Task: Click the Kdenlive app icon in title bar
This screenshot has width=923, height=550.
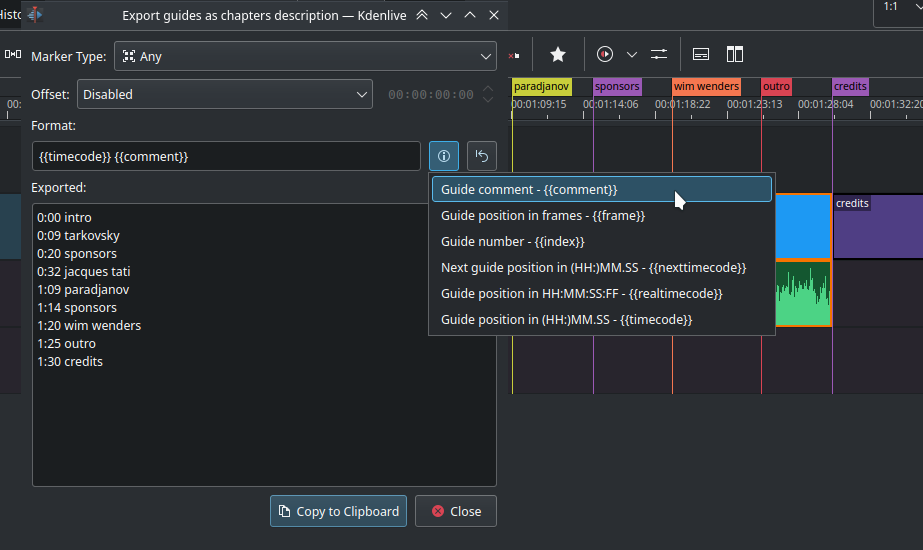Action: (x=36, y=15)
